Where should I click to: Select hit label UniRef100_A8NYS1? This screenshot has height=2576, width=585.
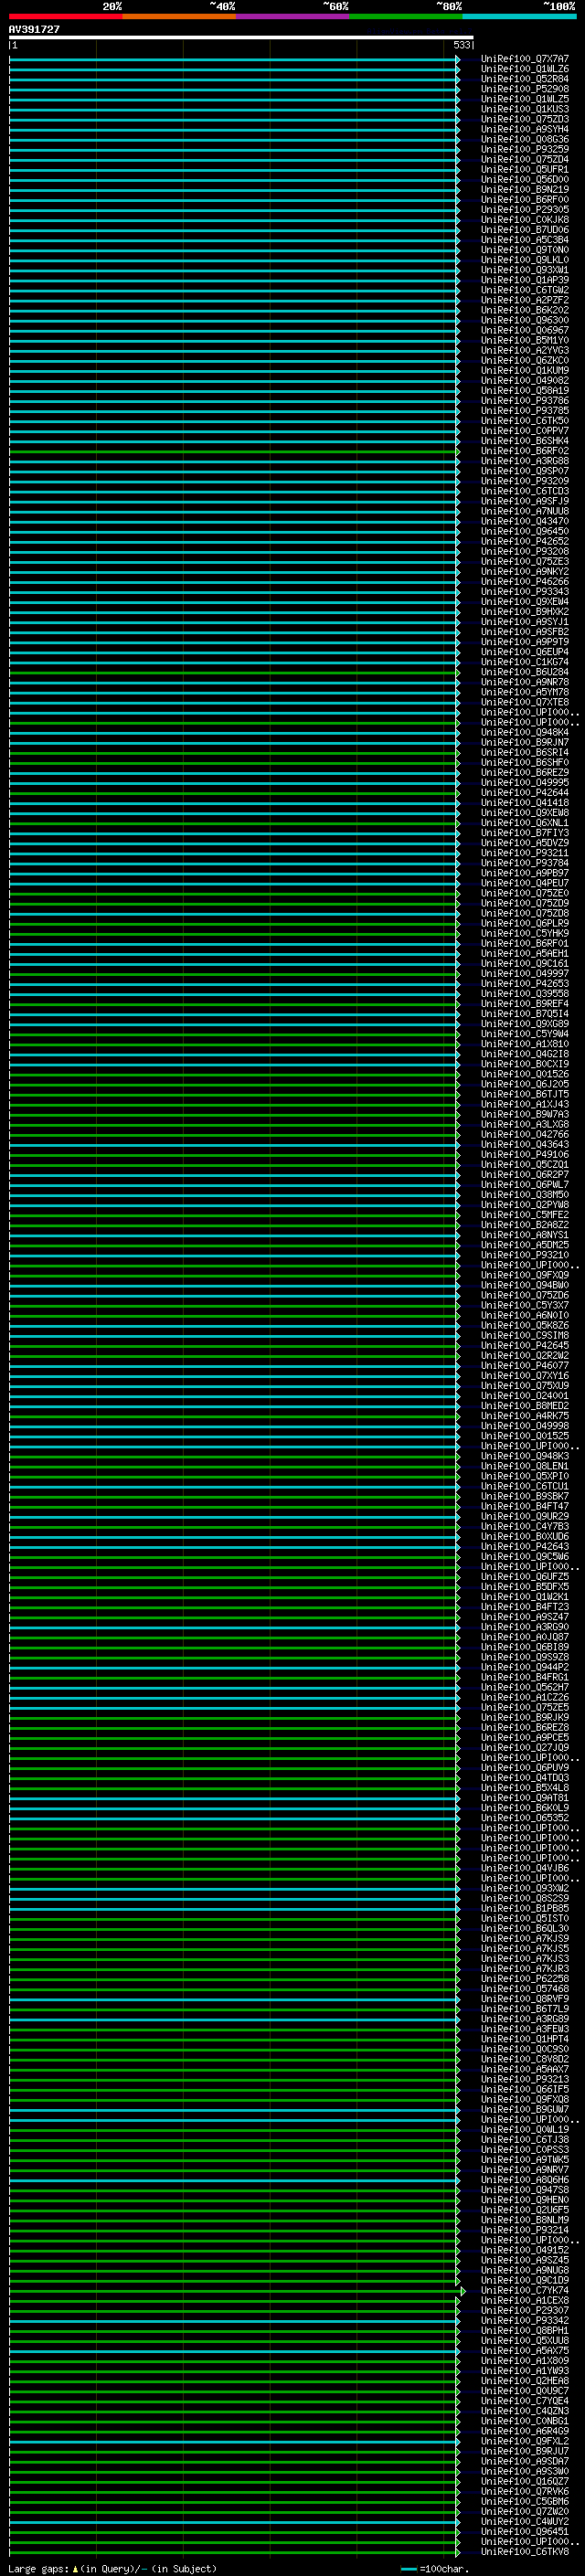(x=525, y=1234)
